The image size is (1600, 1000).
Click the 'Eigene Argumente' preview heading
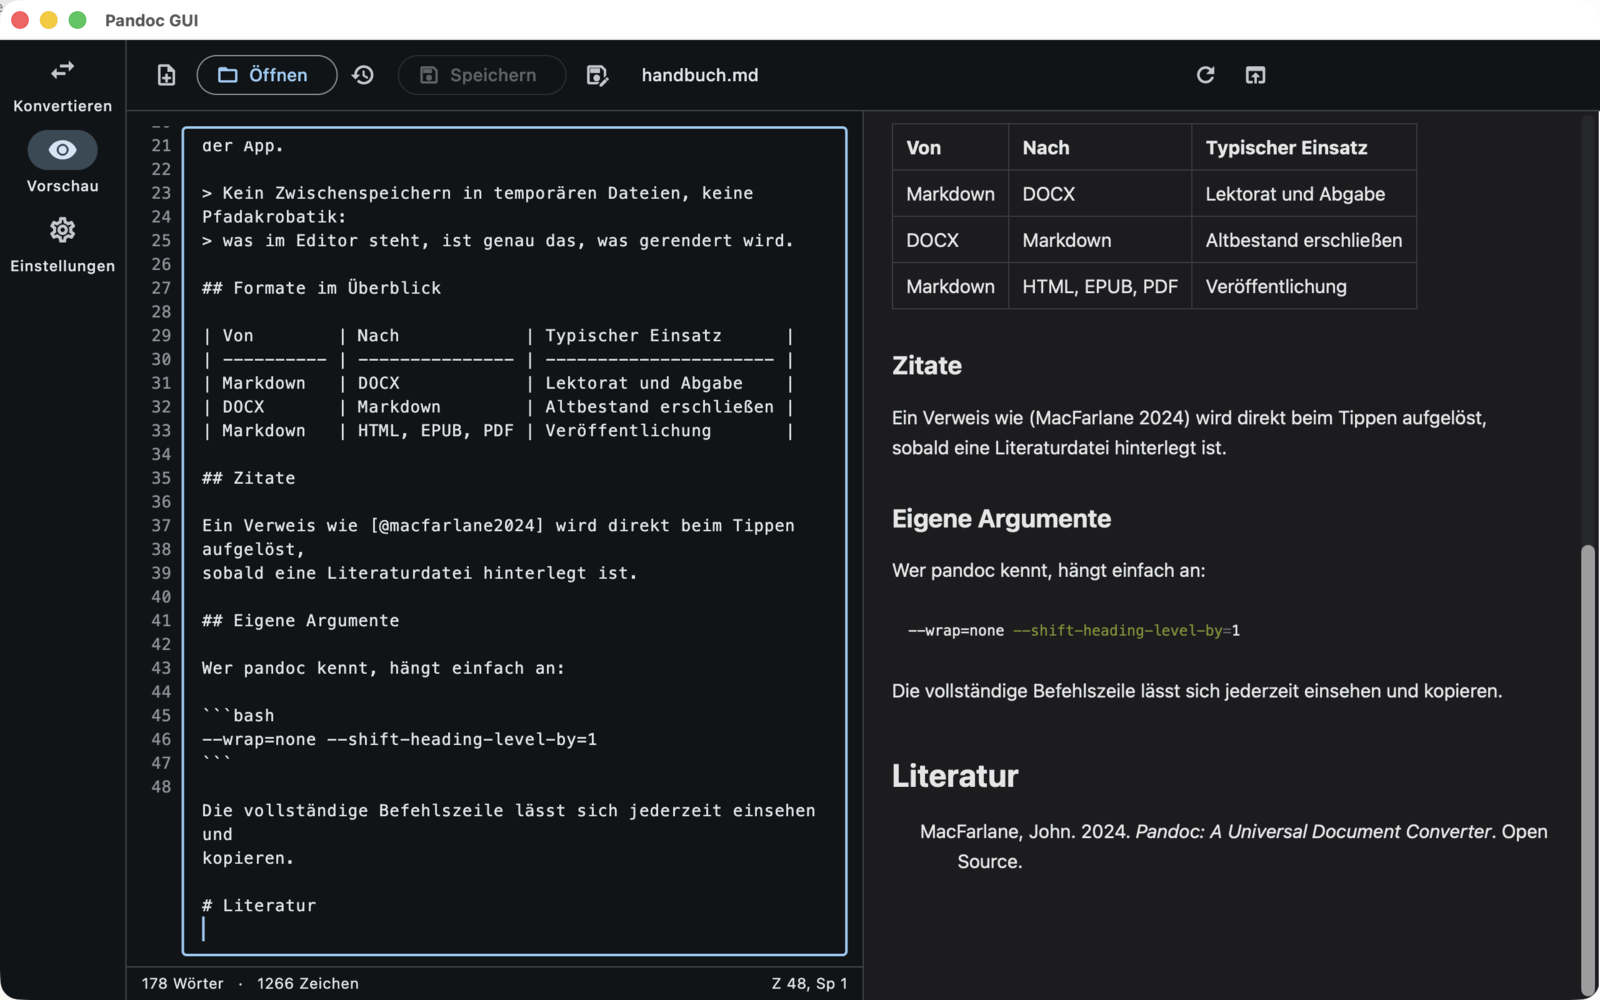point(1001,519)
